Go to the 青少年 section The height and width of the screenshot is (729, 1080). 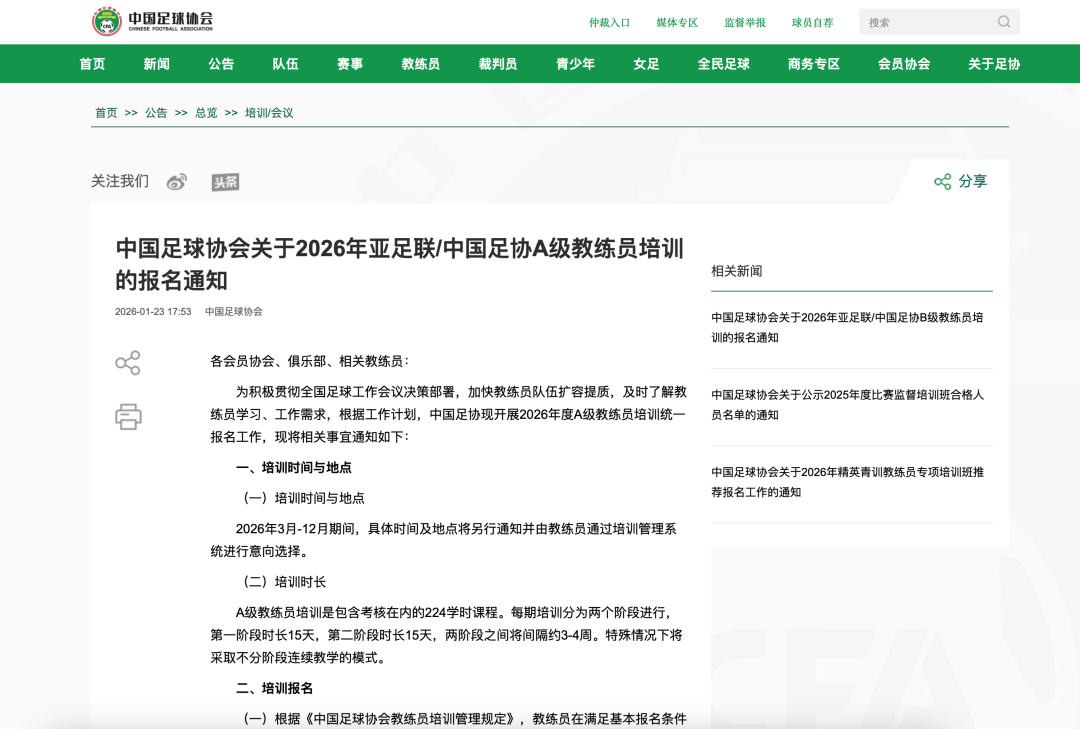point(575,64)
